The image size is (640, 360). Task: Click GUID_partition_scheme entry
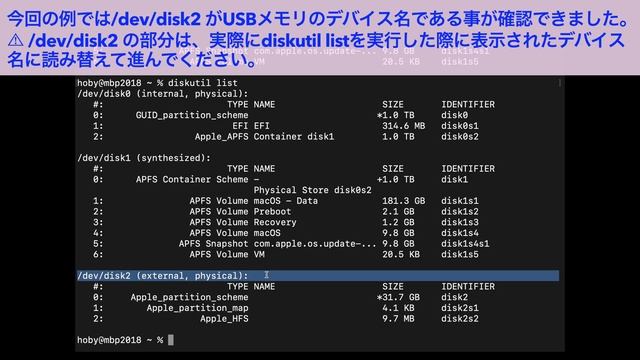click(192, 115)
